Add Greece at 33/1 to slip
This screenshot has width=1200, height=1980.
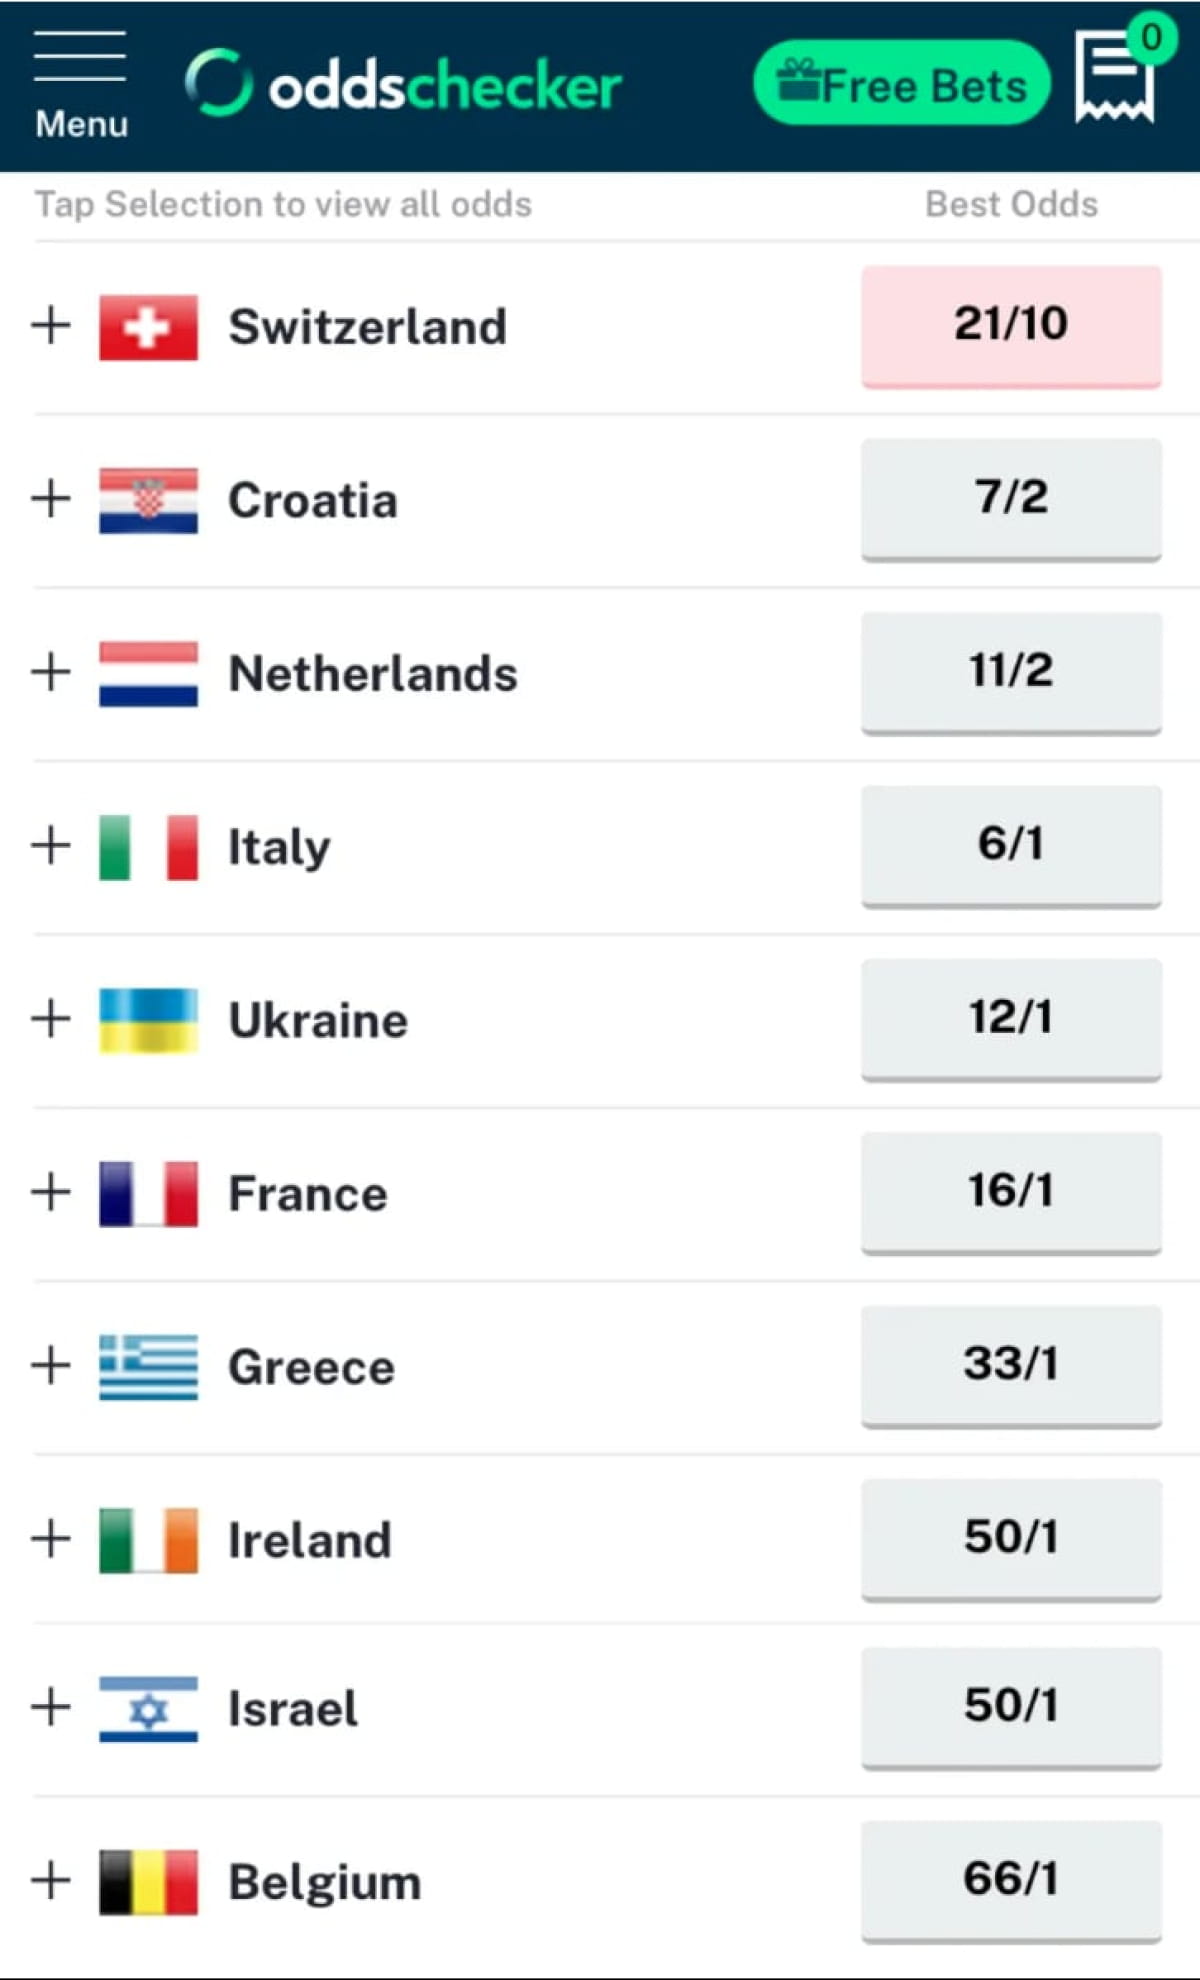coord(1011,1365)
